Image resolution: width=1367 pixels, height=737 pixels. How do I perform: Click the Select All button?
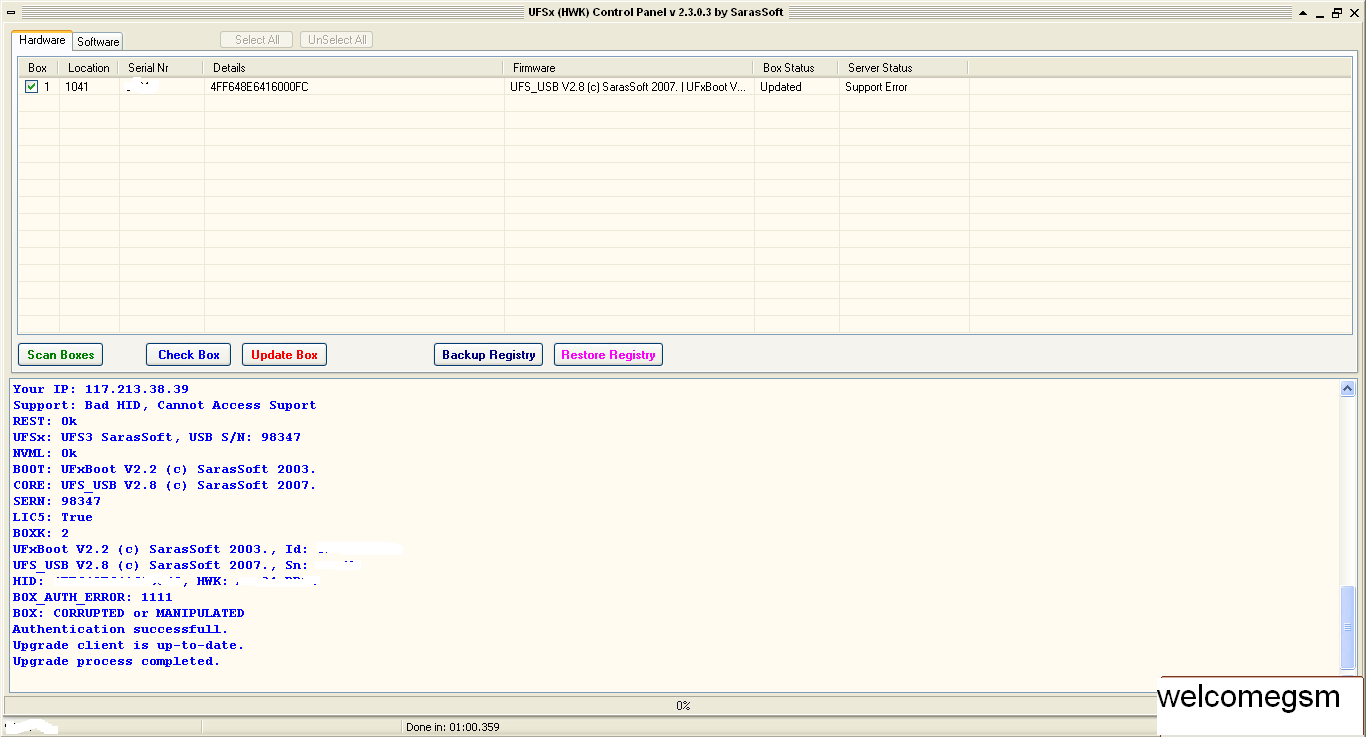[257, 40]
